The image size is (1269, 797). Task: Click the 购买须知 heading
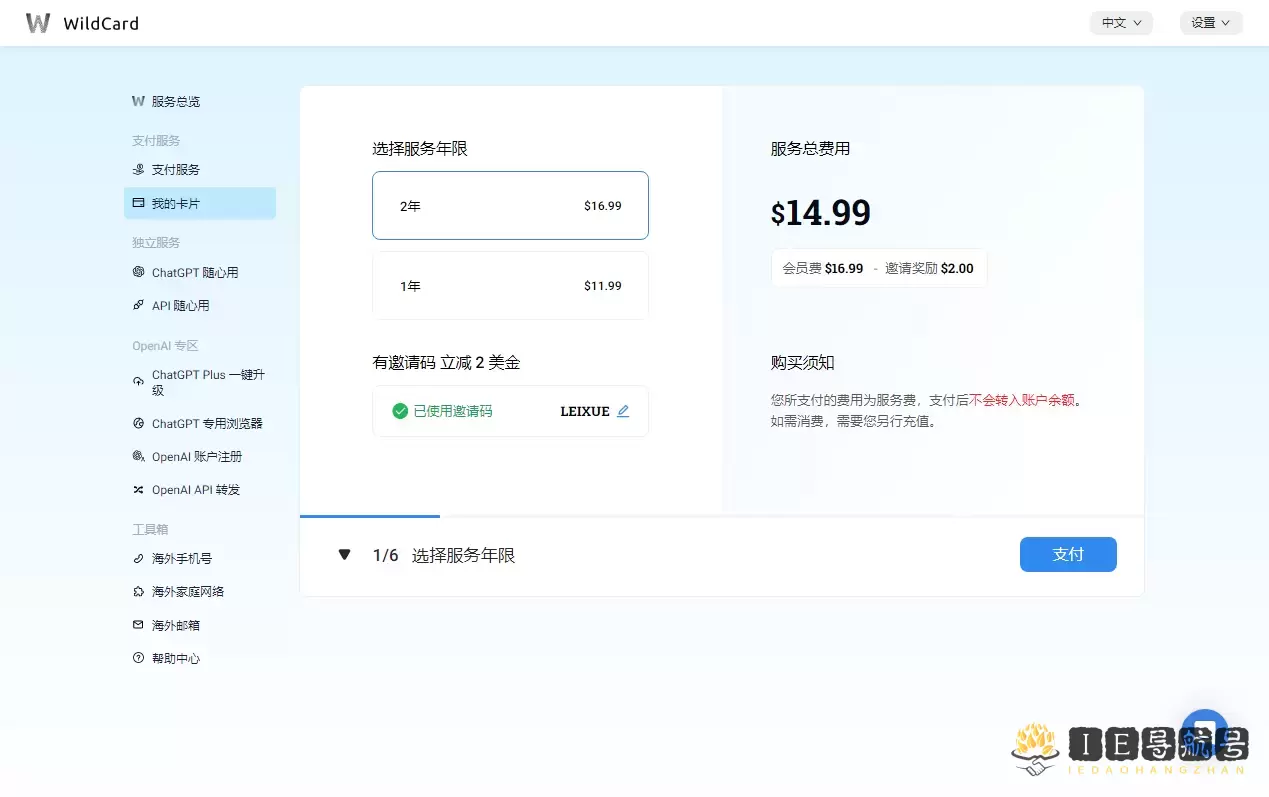point(802,363)
